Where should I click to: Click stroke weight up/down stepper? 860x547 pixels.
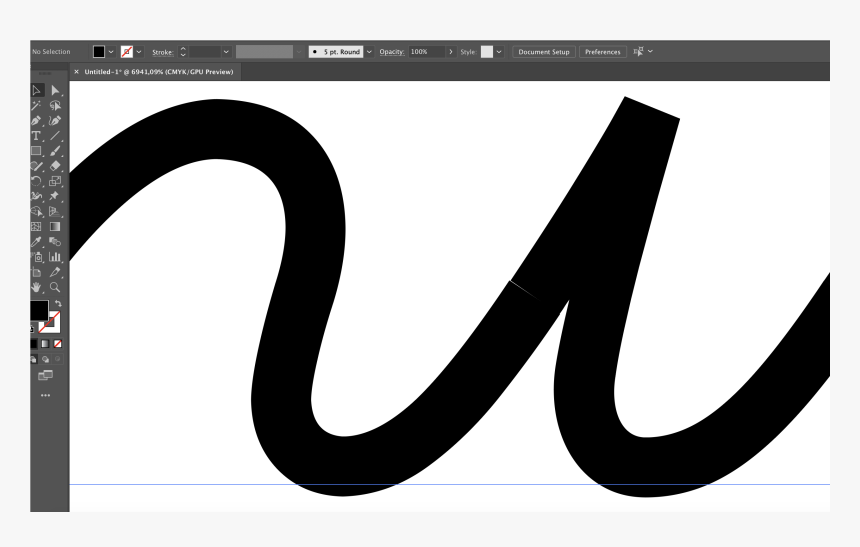pyautogui.click(x=183, y=52)
